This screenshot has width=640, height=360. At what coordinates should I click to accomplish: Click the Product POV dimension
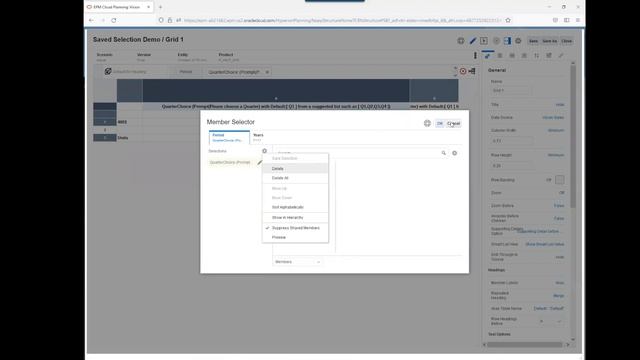pos(229,57)
